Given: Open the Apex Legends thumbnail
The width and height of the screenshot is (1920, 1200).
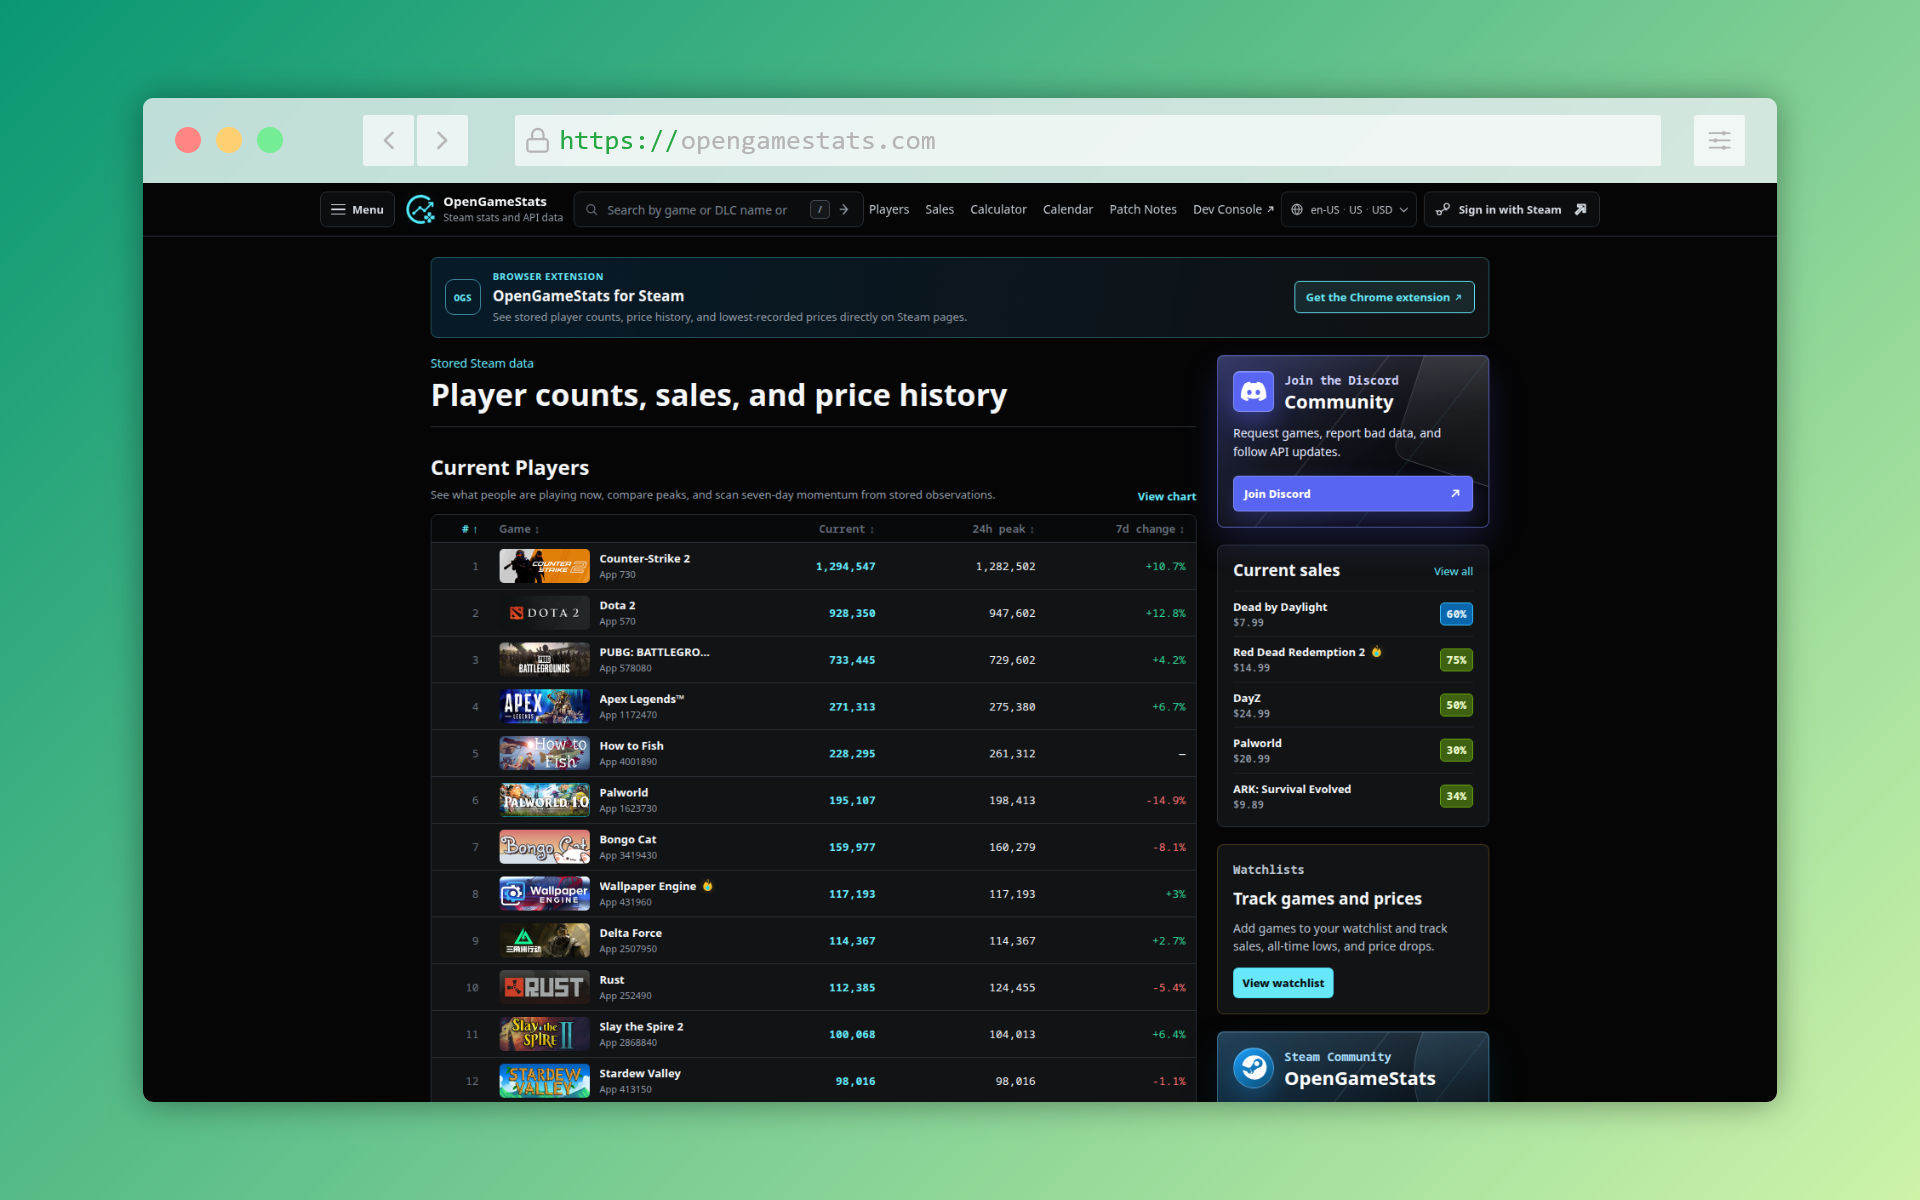Looking at the screenshot, I should (544, 707).
